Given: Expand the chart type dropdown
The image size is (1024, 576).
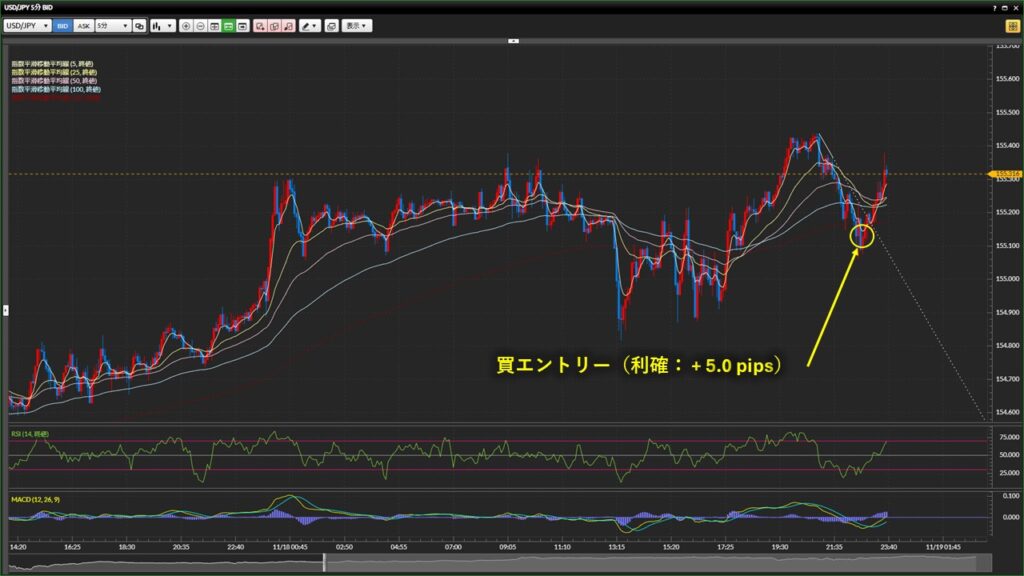Looking at the screenshot, I should [x=162, y=25].
